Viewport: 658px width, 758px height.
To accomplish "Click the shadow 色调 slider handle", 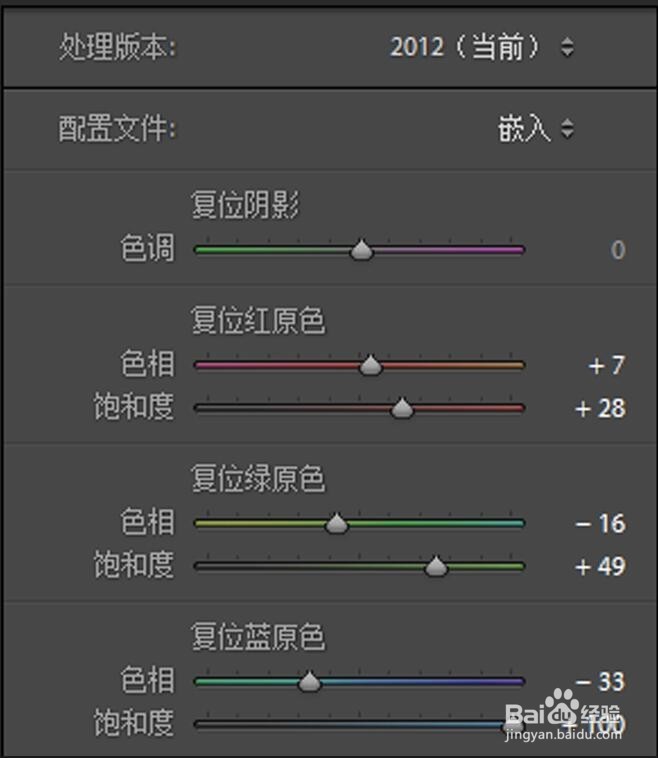I will 362,251.
